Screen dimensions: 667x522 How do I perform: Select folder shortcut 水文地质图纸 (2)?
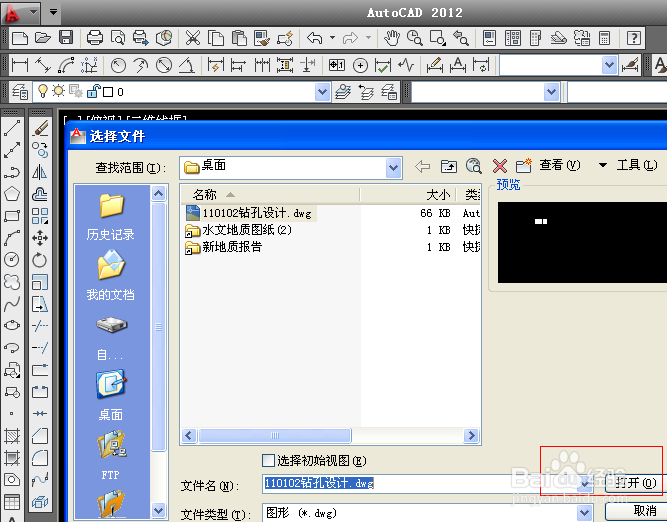click(x=239, y=230)
